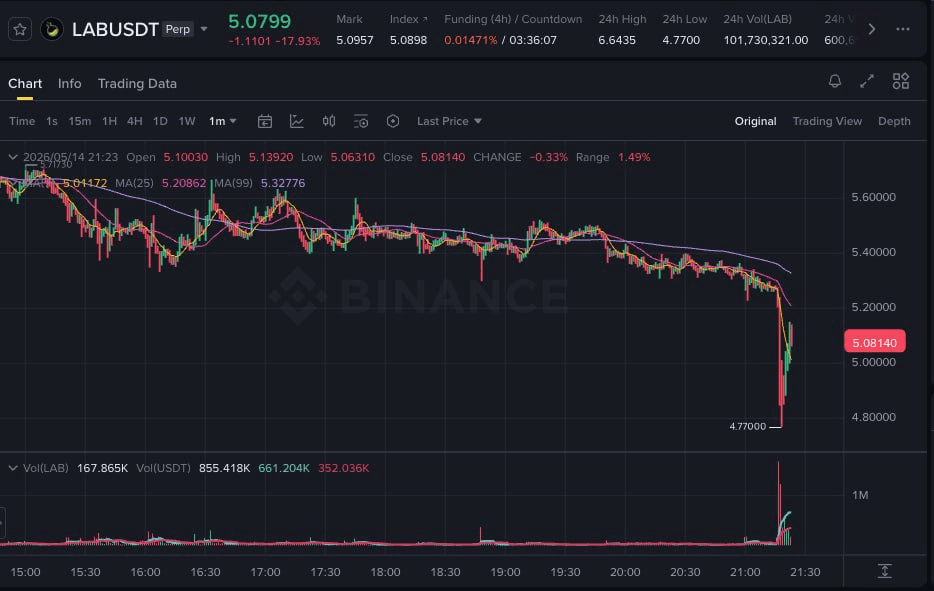
Task: Select the Time chart interval
Action: [x=22, y=121]
